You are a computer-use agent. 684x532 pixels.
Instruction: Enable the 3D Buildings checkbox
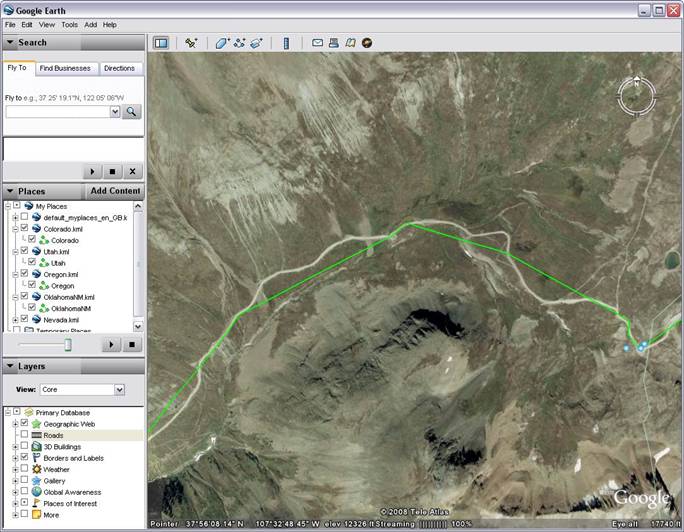pyautogui.click(x=24, y=446)
